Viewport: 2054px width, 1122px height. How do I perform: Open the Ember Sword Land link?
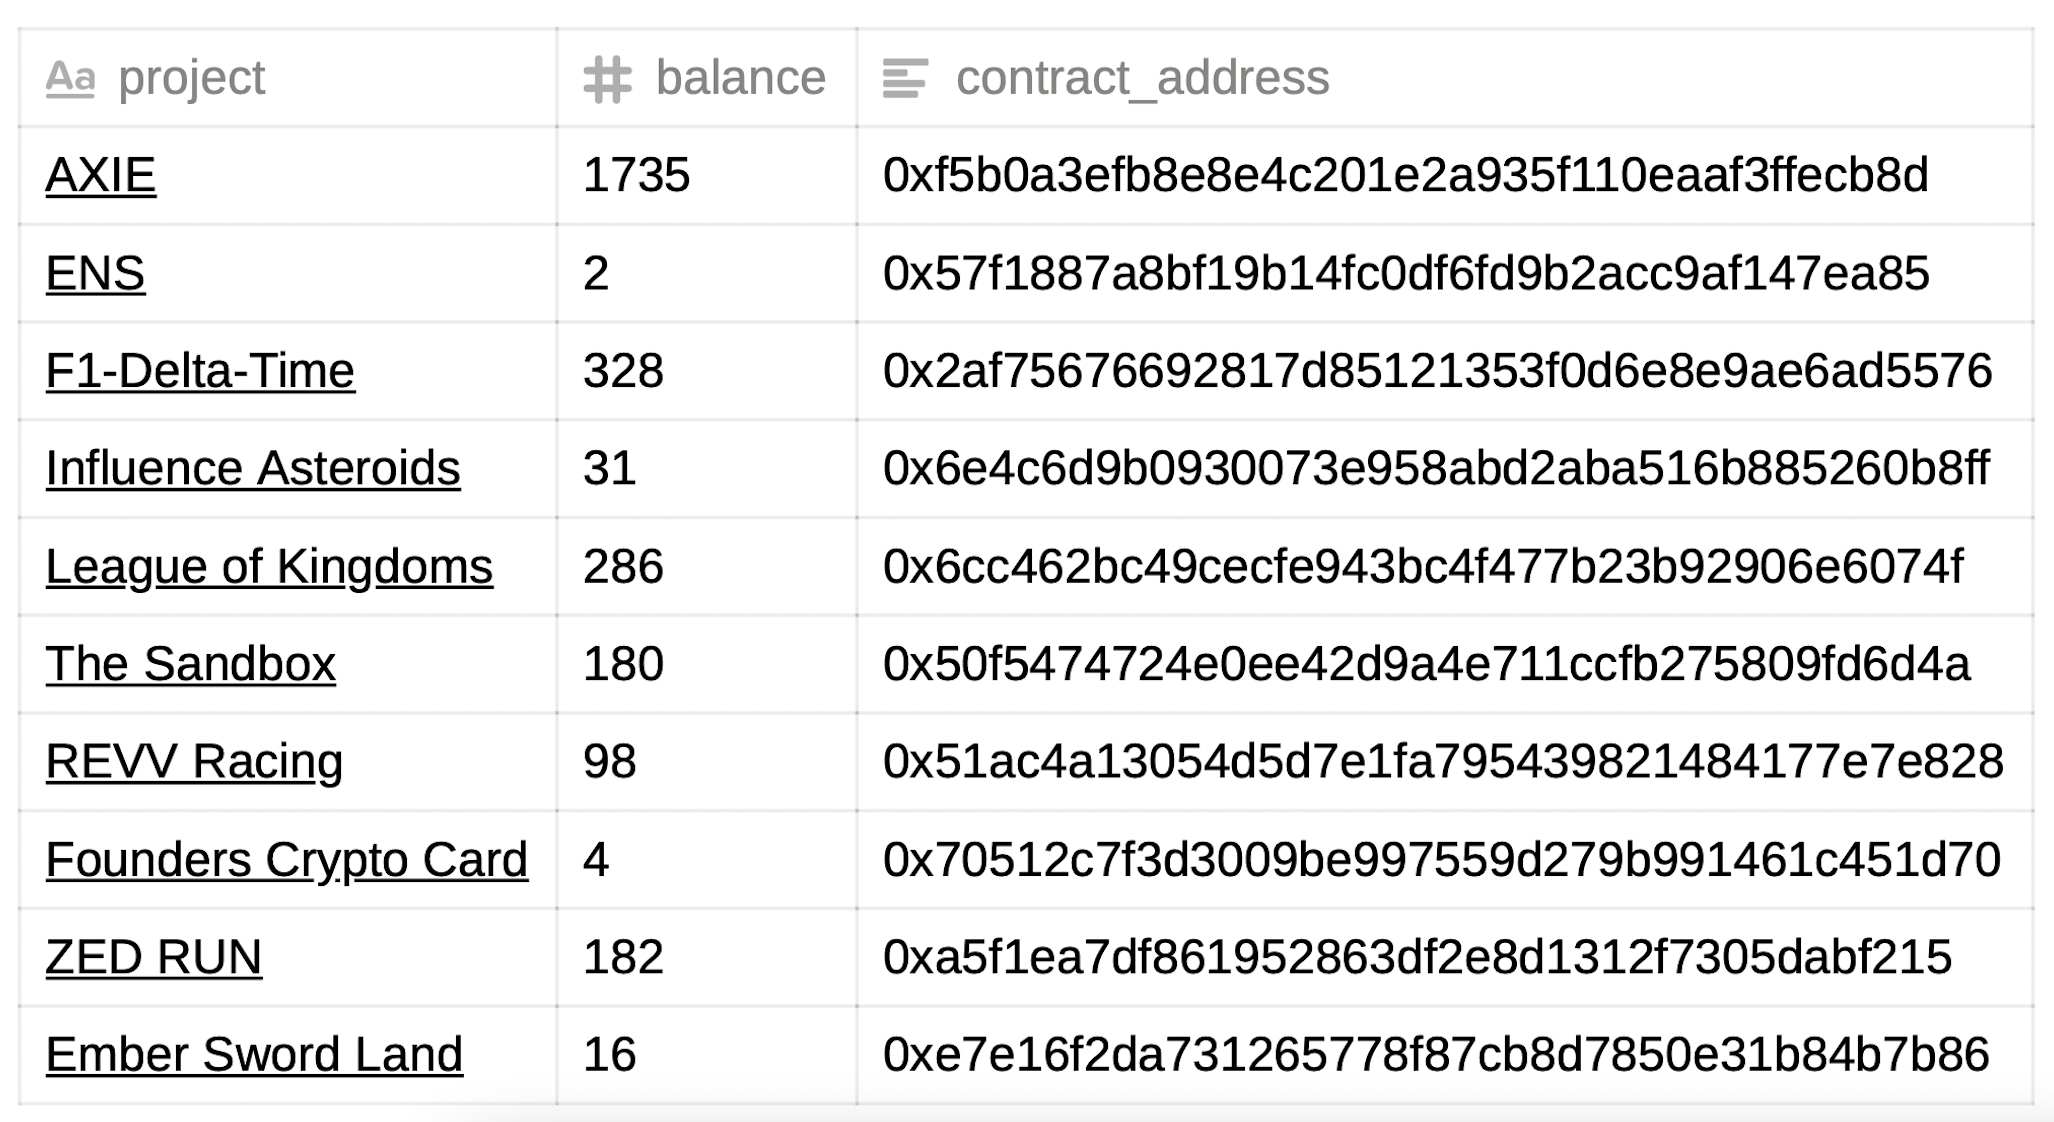coord(254,1055)
